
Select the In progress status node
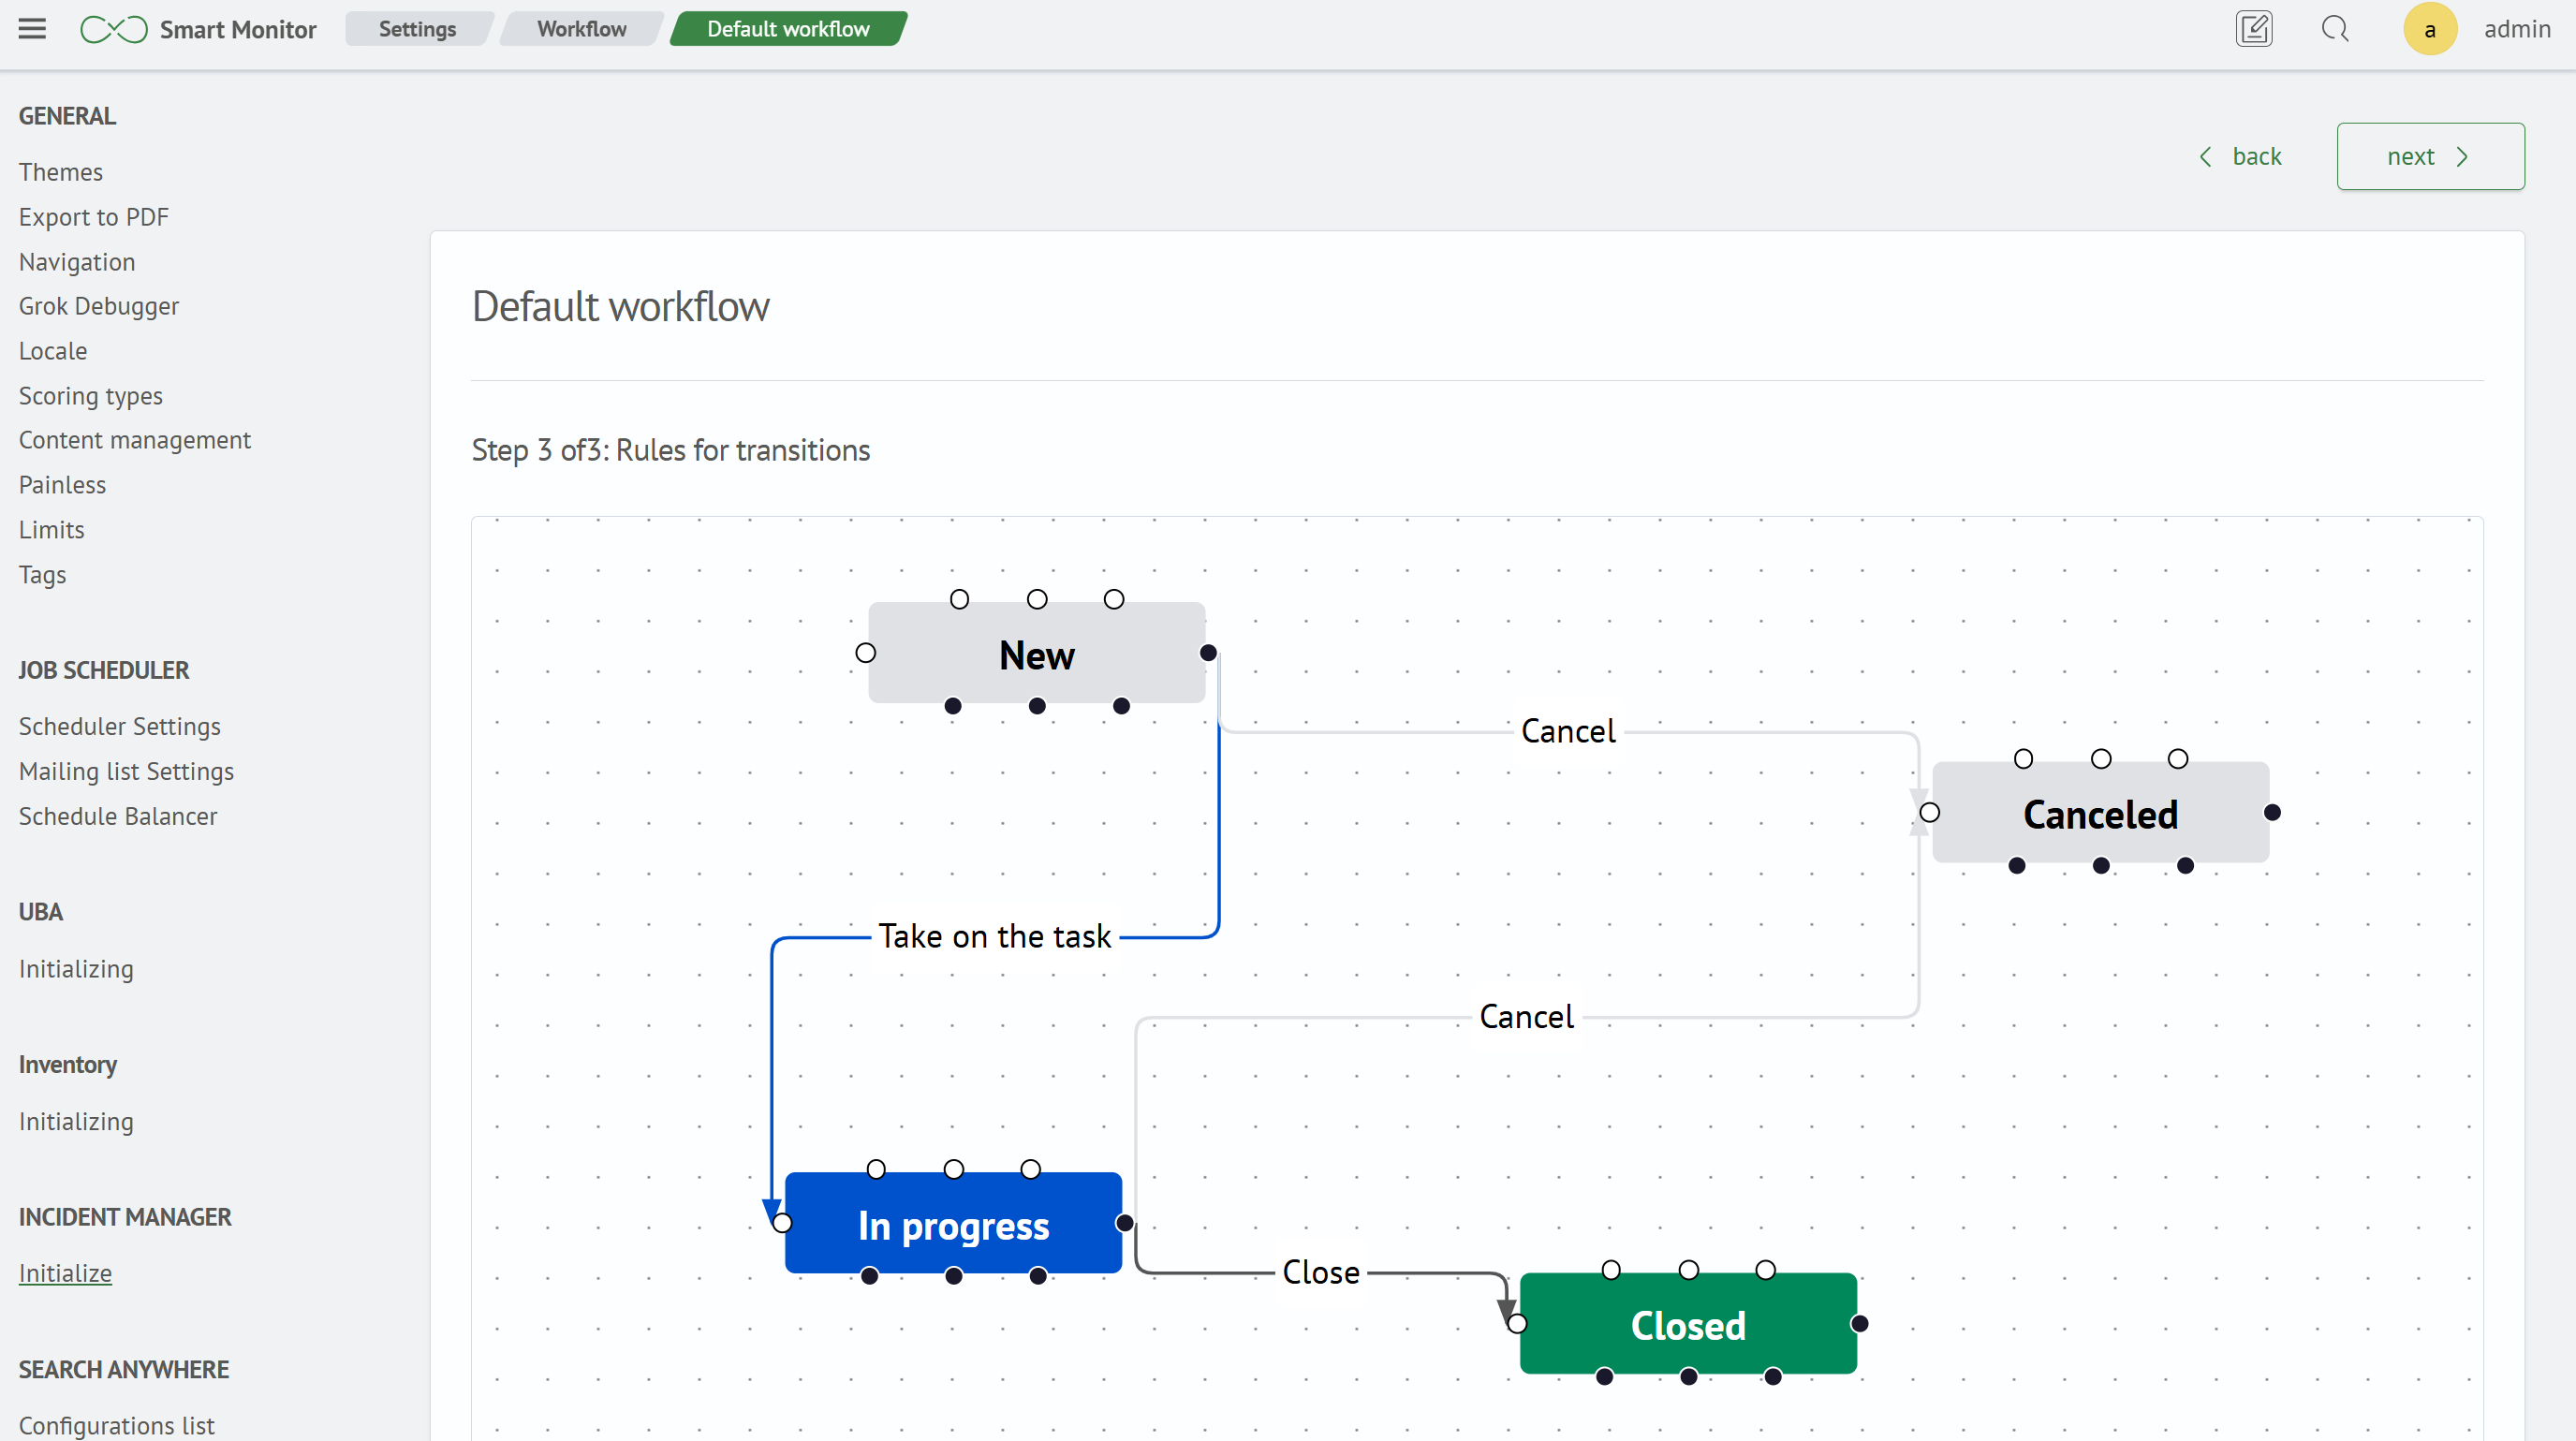pos(953,1223)
